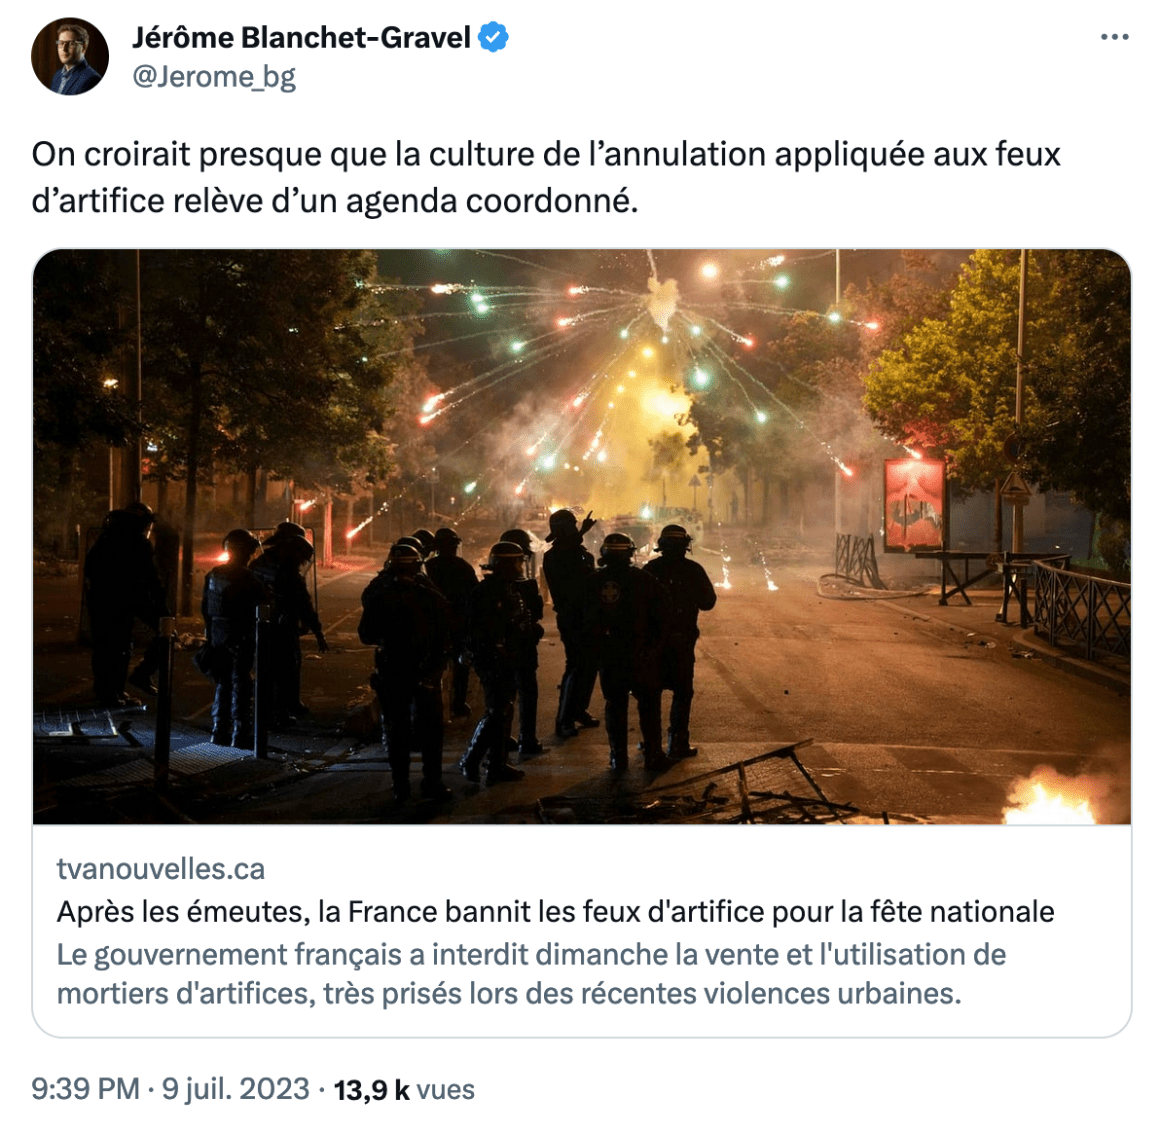The image size is (1160, 1133).
Task: Click the blue verified badge icon
Action: pos(493,37)
